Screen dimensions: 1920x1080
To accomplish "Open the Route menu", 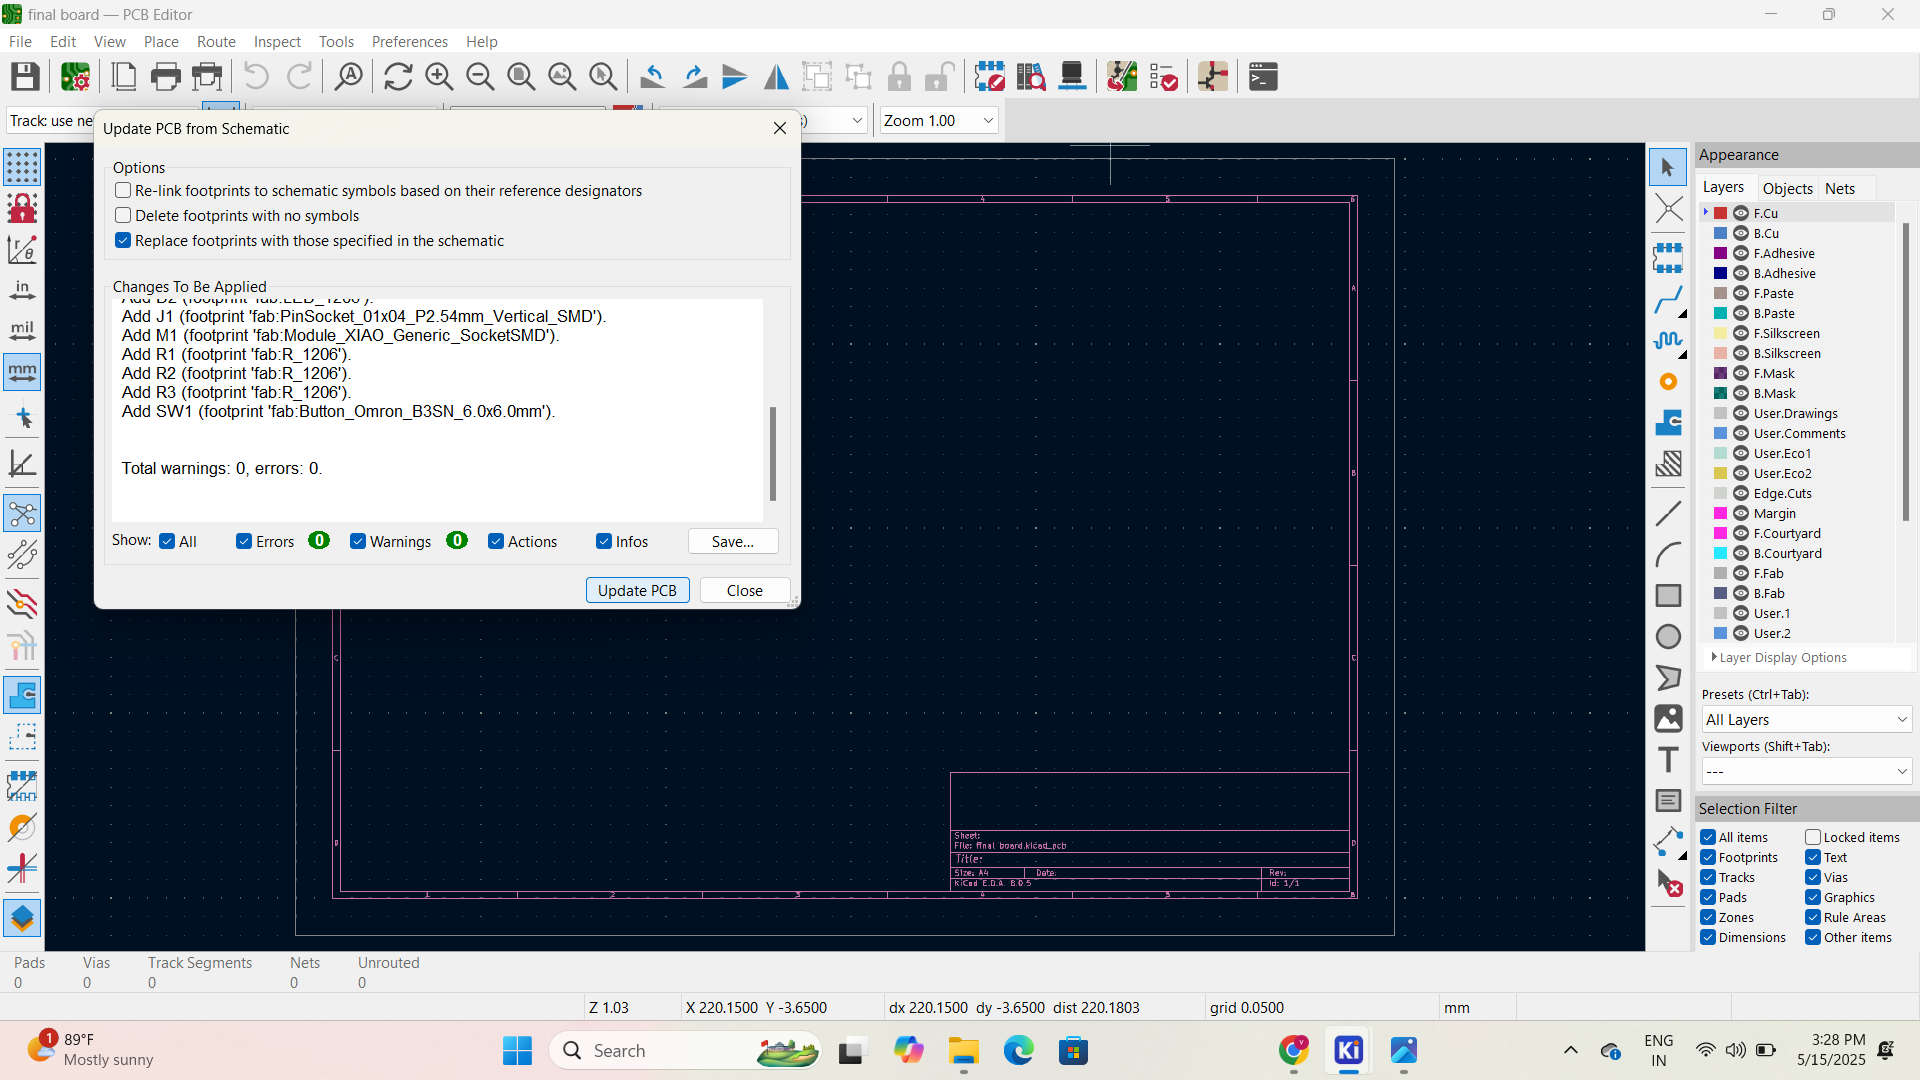I will coord(216,41).
